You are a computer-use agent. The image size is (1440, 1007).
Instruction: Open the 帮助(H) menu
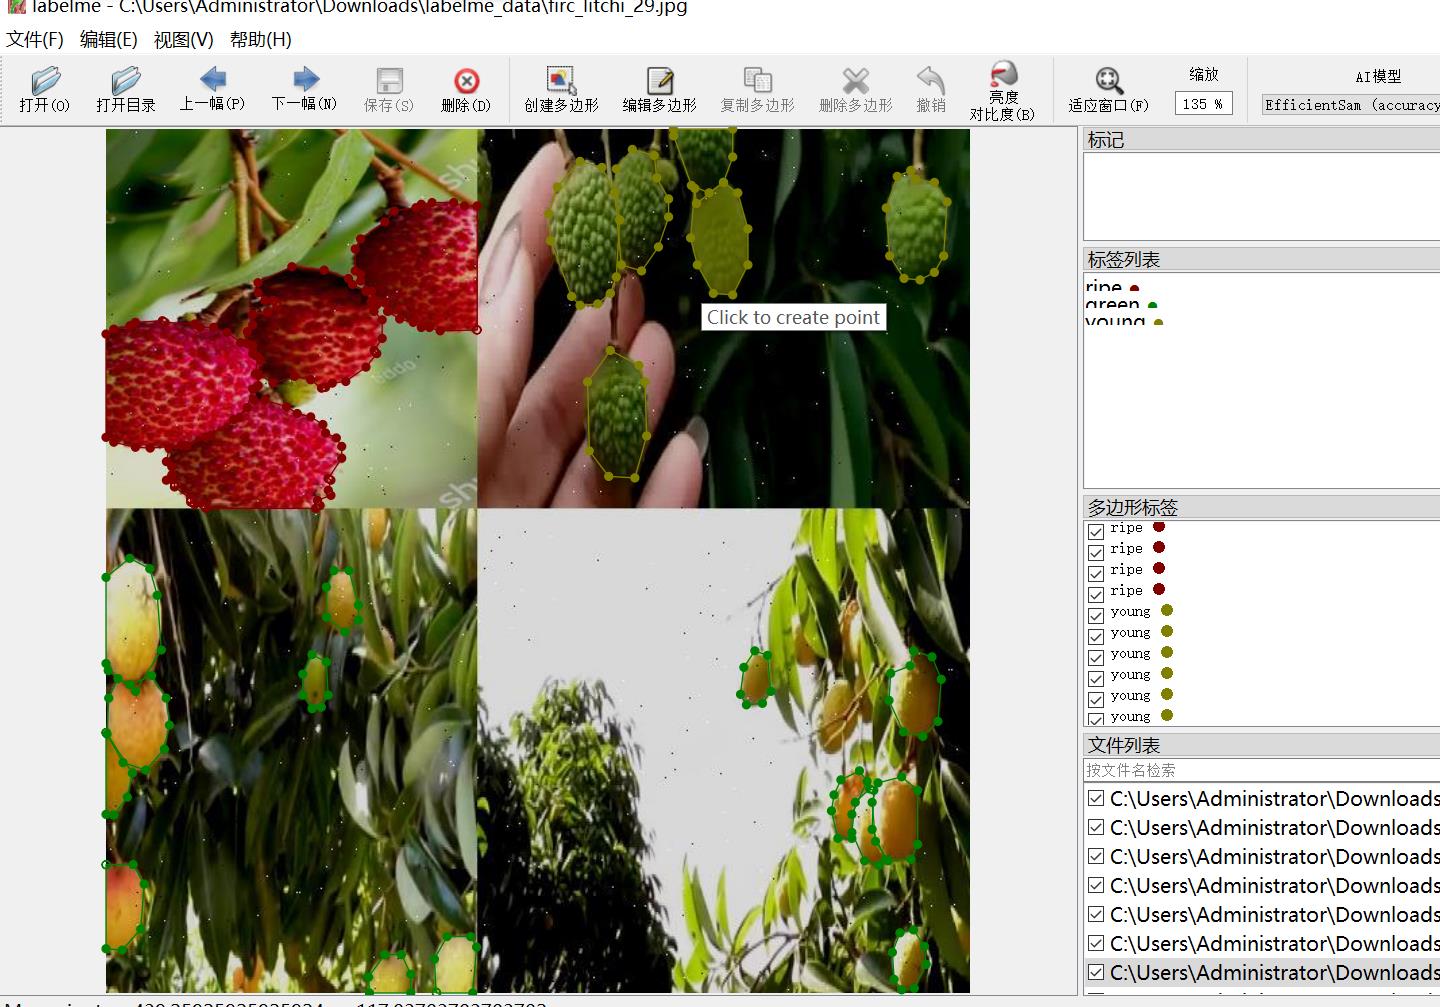(x=261, y=40)
